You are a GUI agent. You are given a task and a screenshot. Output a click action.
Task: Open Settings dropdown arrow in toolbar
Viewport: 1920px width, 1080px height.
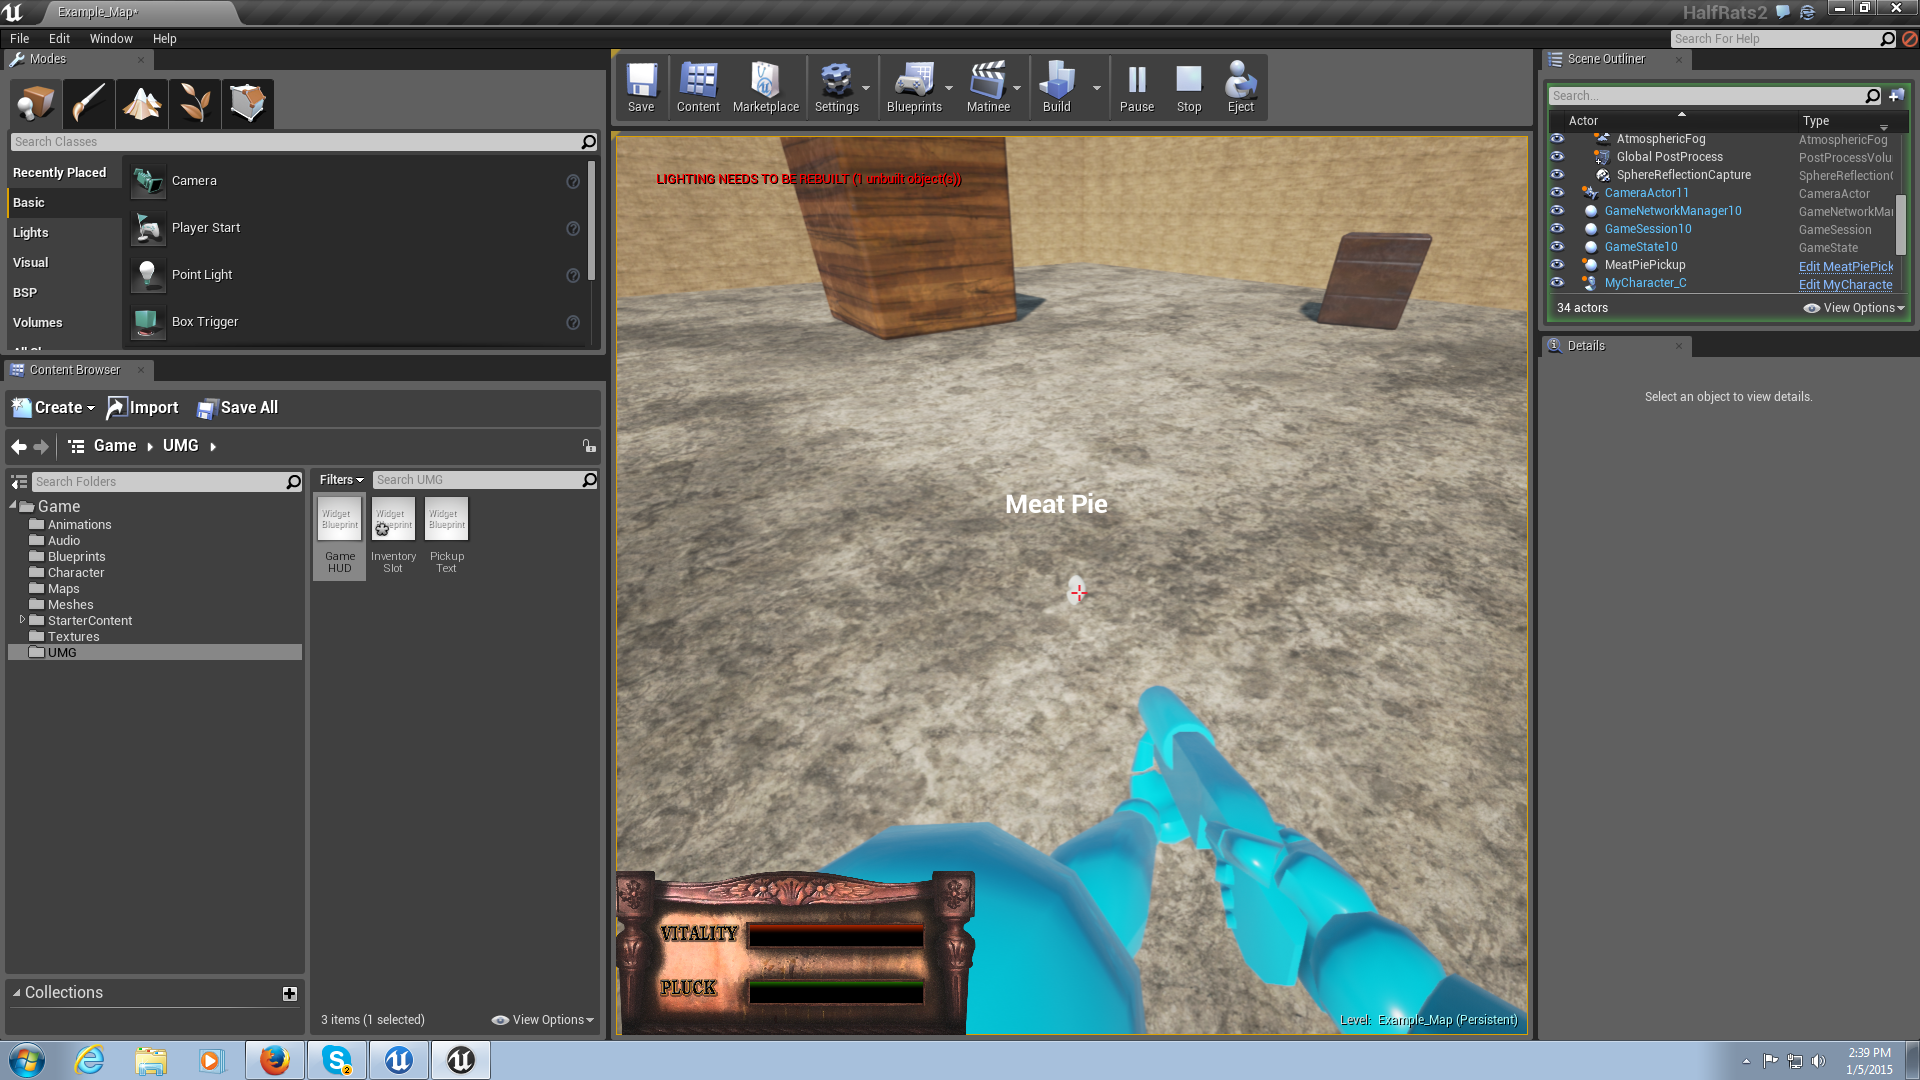point(866,88)
